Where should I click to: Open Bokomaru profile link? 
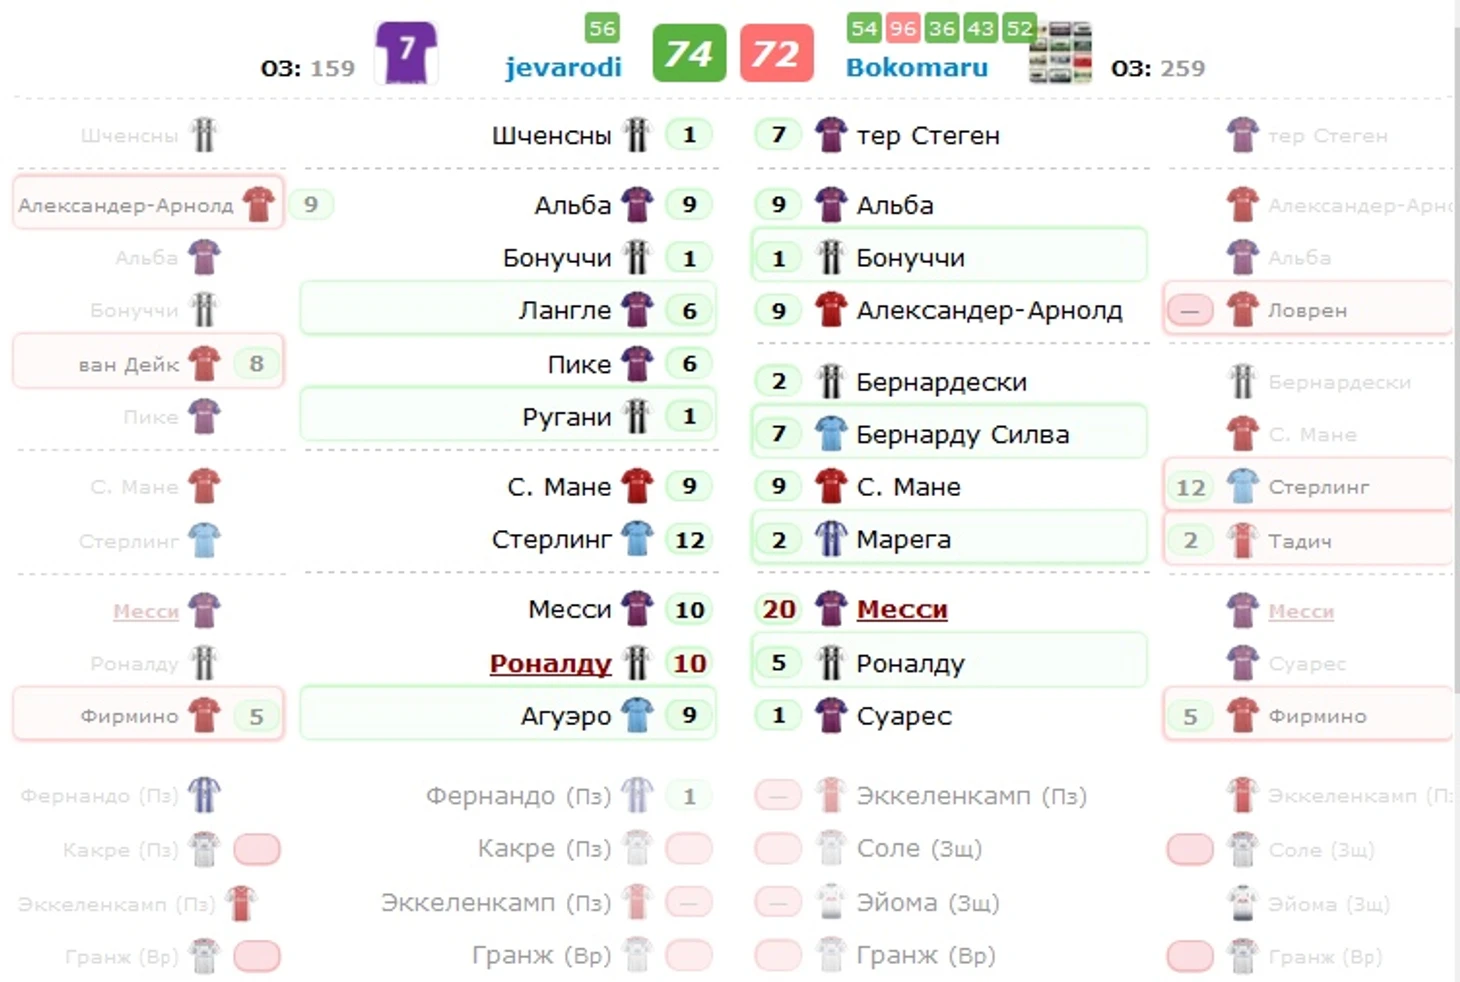point(917,67)
